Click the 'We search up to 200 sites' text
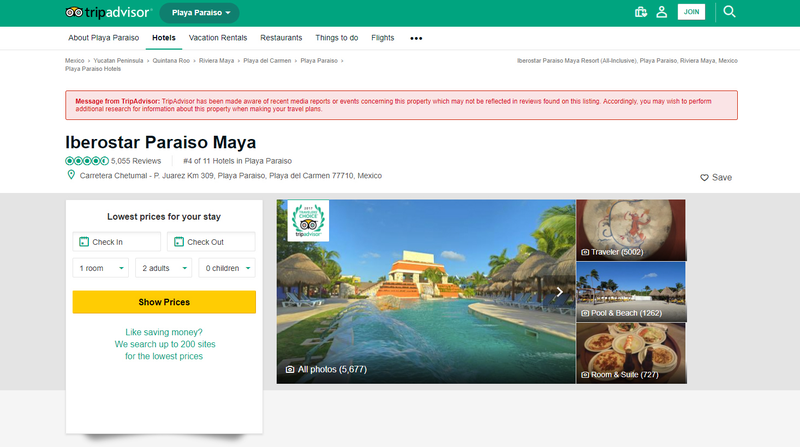 [x=165, y=344]
